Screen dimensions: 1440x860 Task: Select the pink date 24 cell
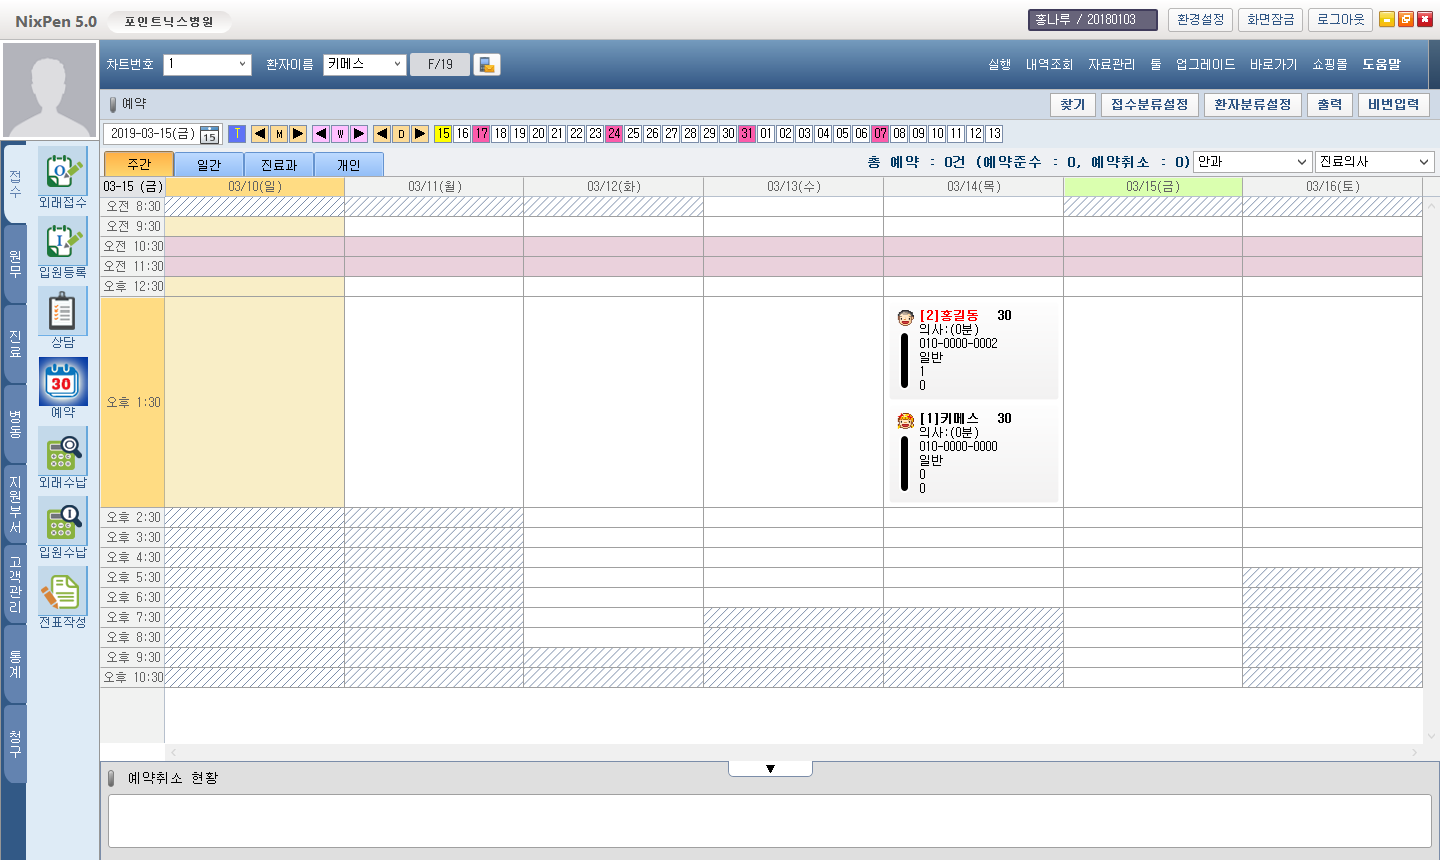pos(614,134)
